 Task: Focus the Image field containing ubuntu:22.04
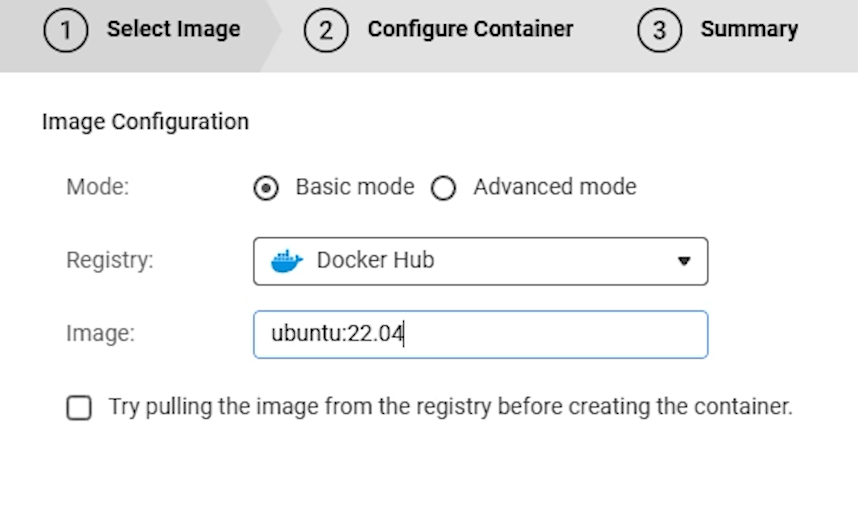(480, 334)
